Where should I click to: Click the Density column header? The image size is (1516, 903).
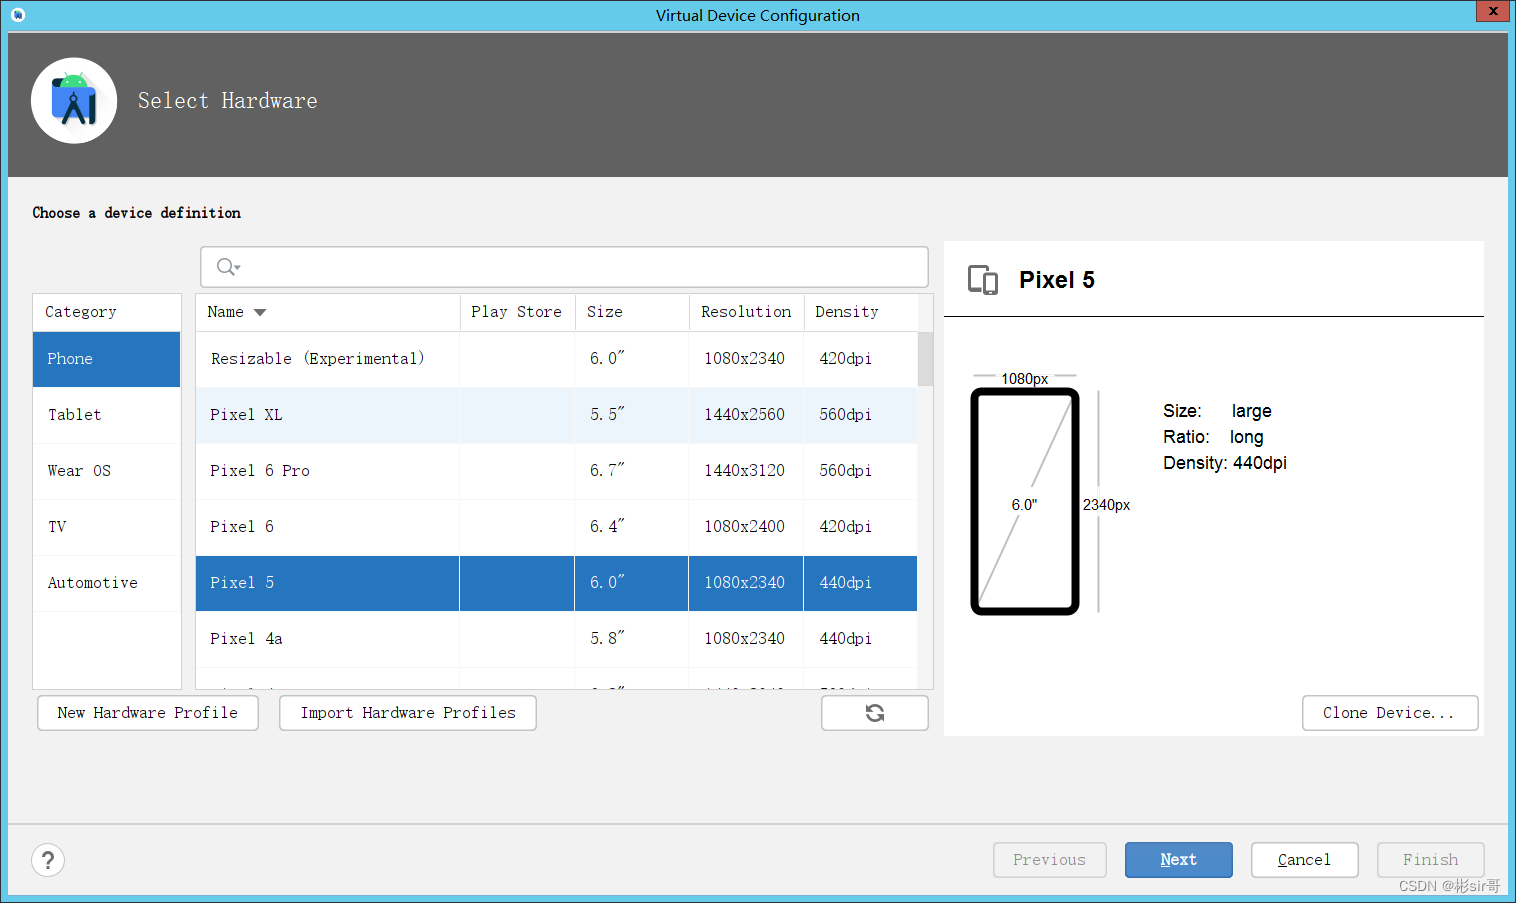pyautogui.click(x=861, y=312)
